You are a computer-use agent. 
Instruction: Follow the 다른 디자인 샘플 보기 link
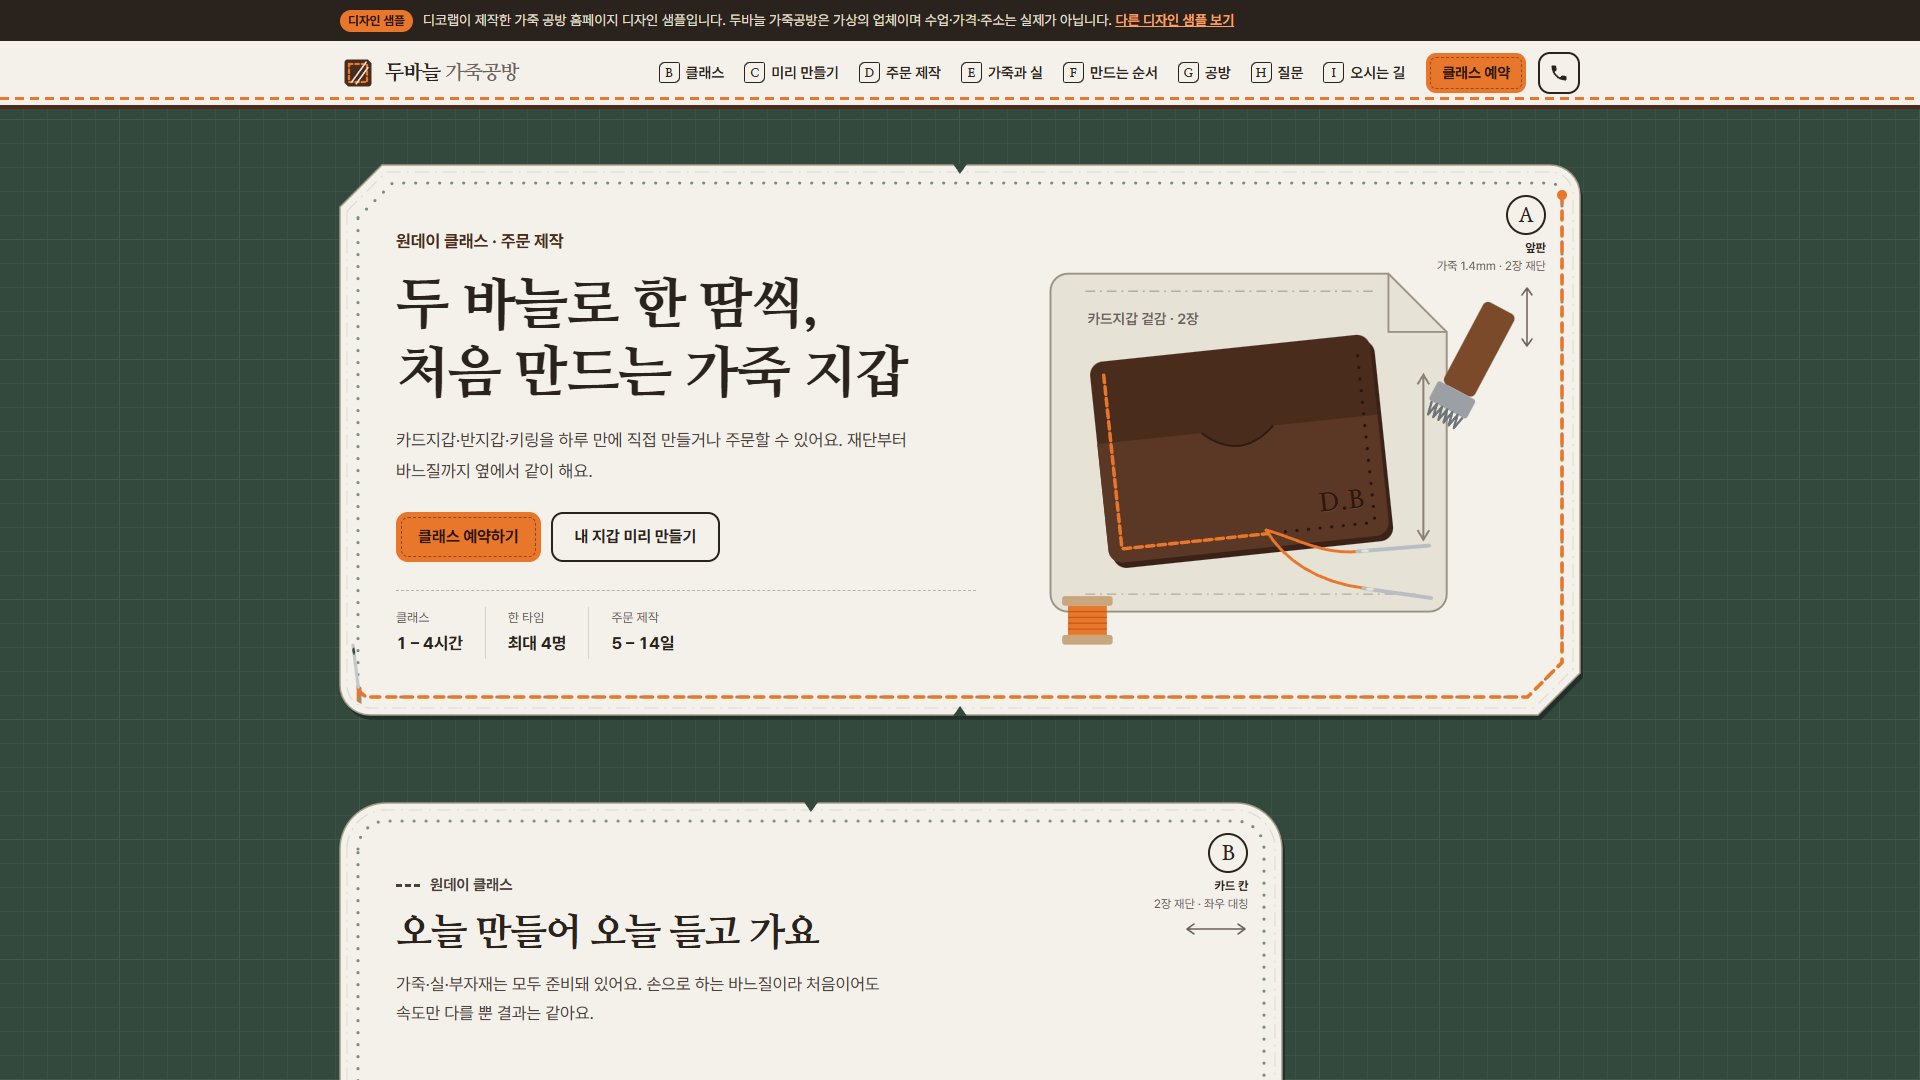pyautogui.click(x=1175, y=20)
